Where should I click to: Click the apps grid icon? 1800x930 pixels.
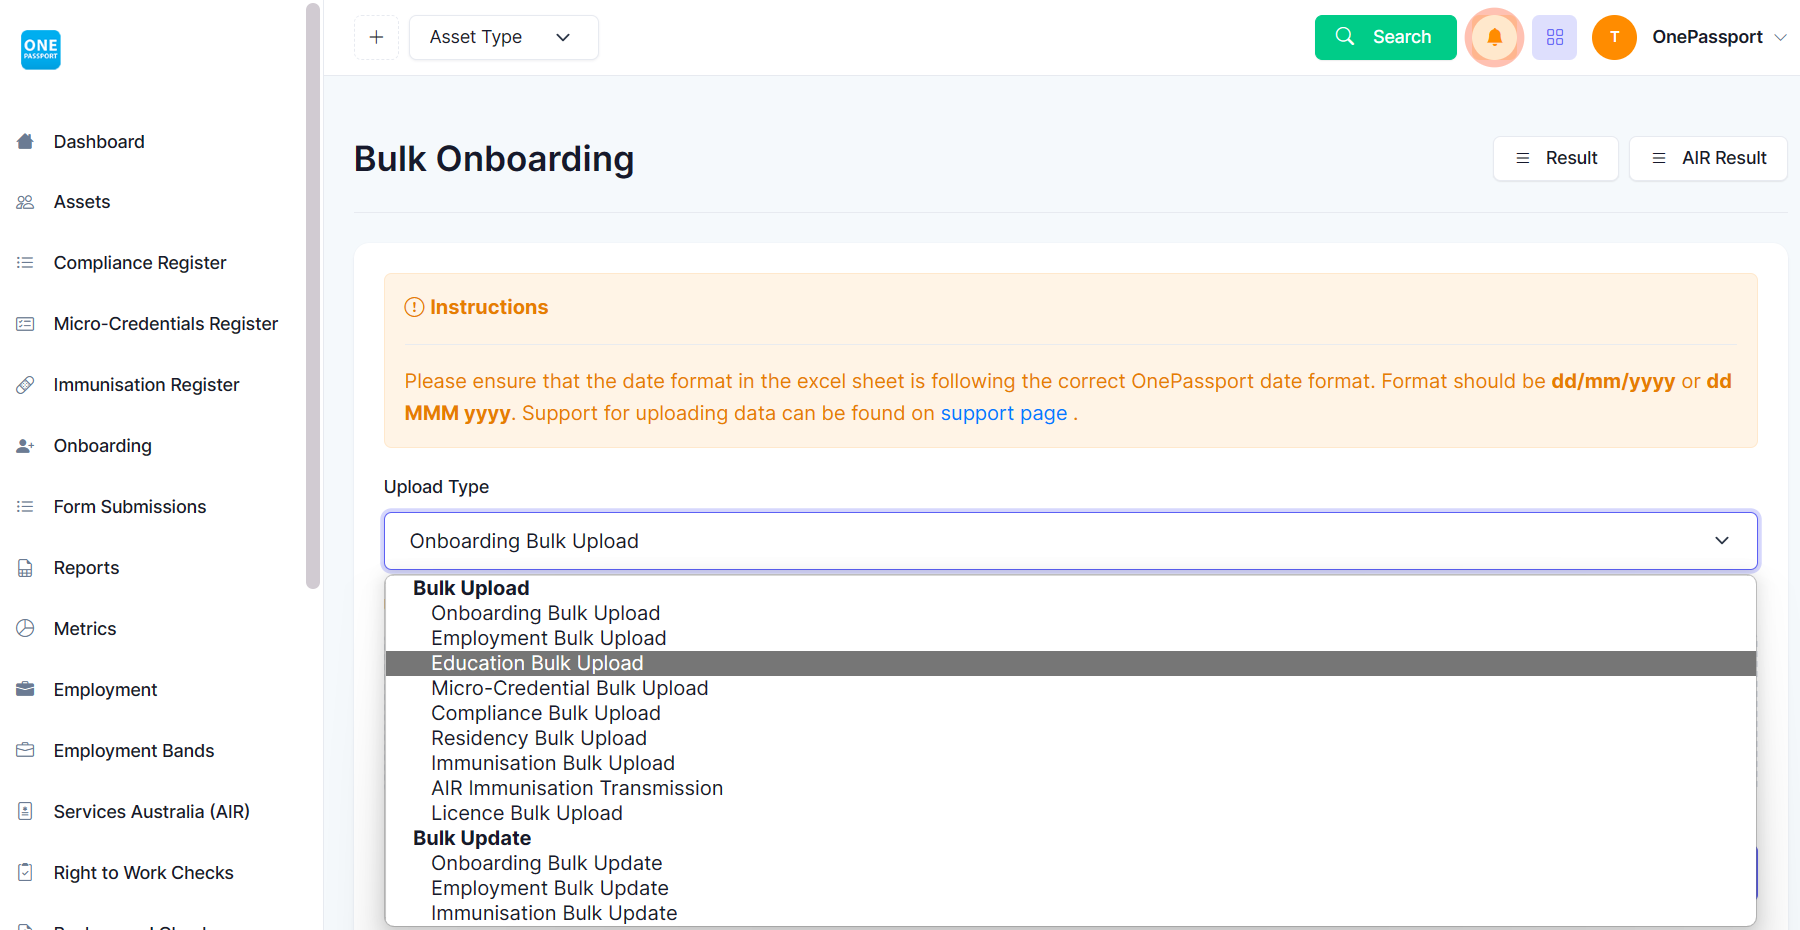[x=1554, y=37]
